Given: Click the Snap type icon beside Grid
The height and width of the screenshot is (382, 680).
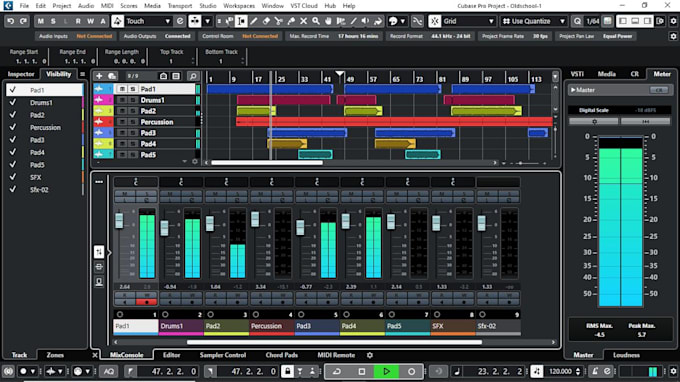Looking at the screenshot, I should click(435, 21).
